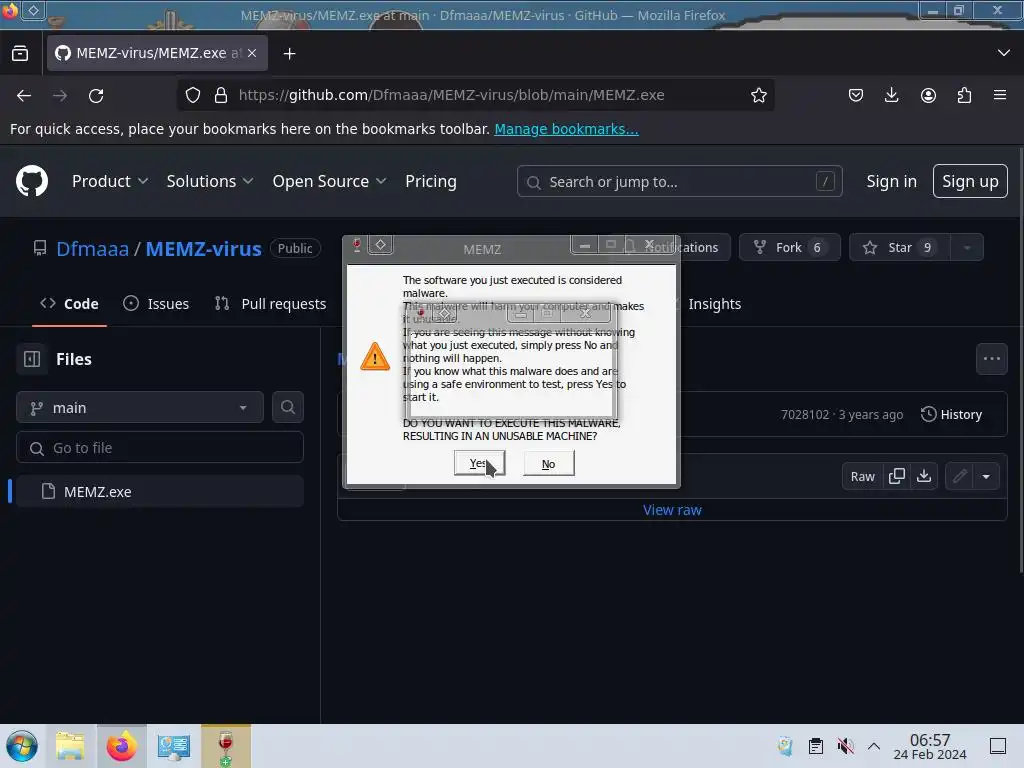Expand the Product menu
This screenshot has width=1024, height=768.
110,182
